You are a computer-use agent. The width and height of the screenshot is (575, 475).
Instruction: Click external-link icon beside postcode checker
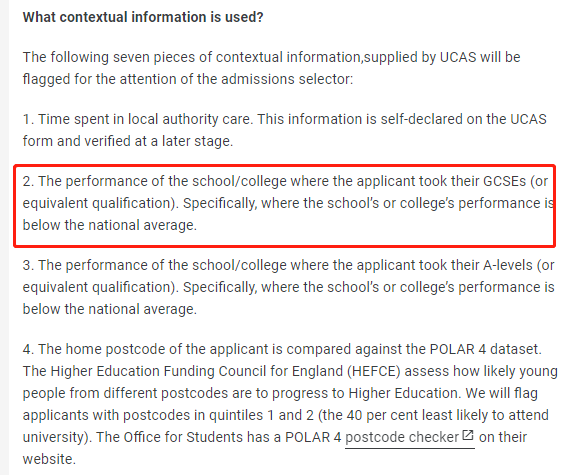(468, 435)
